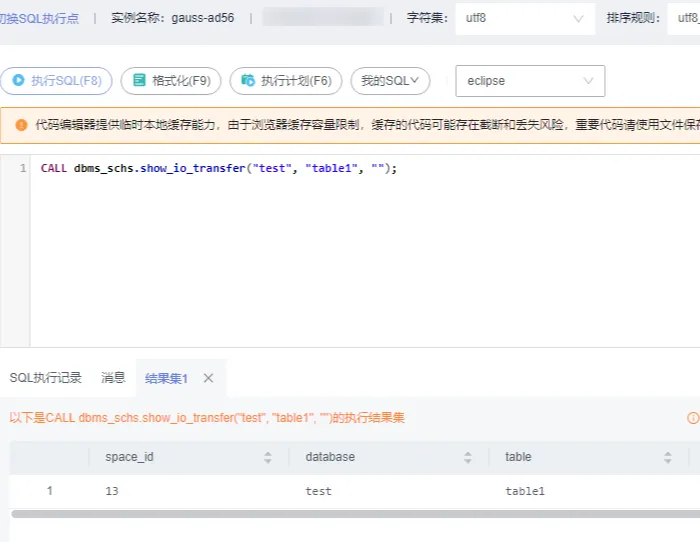
Task: Click editor line number 1 gutter
Action: coord(23,168)
